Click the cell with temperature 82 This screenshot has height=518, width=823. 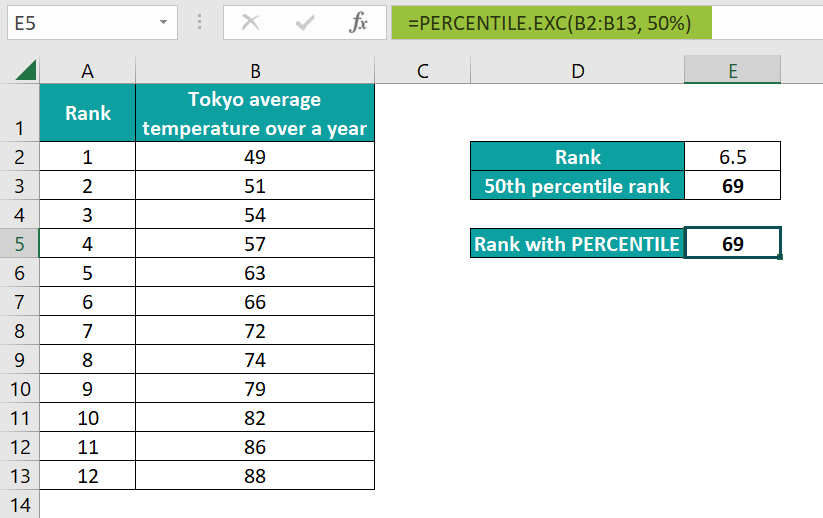[x=255, y=418]
